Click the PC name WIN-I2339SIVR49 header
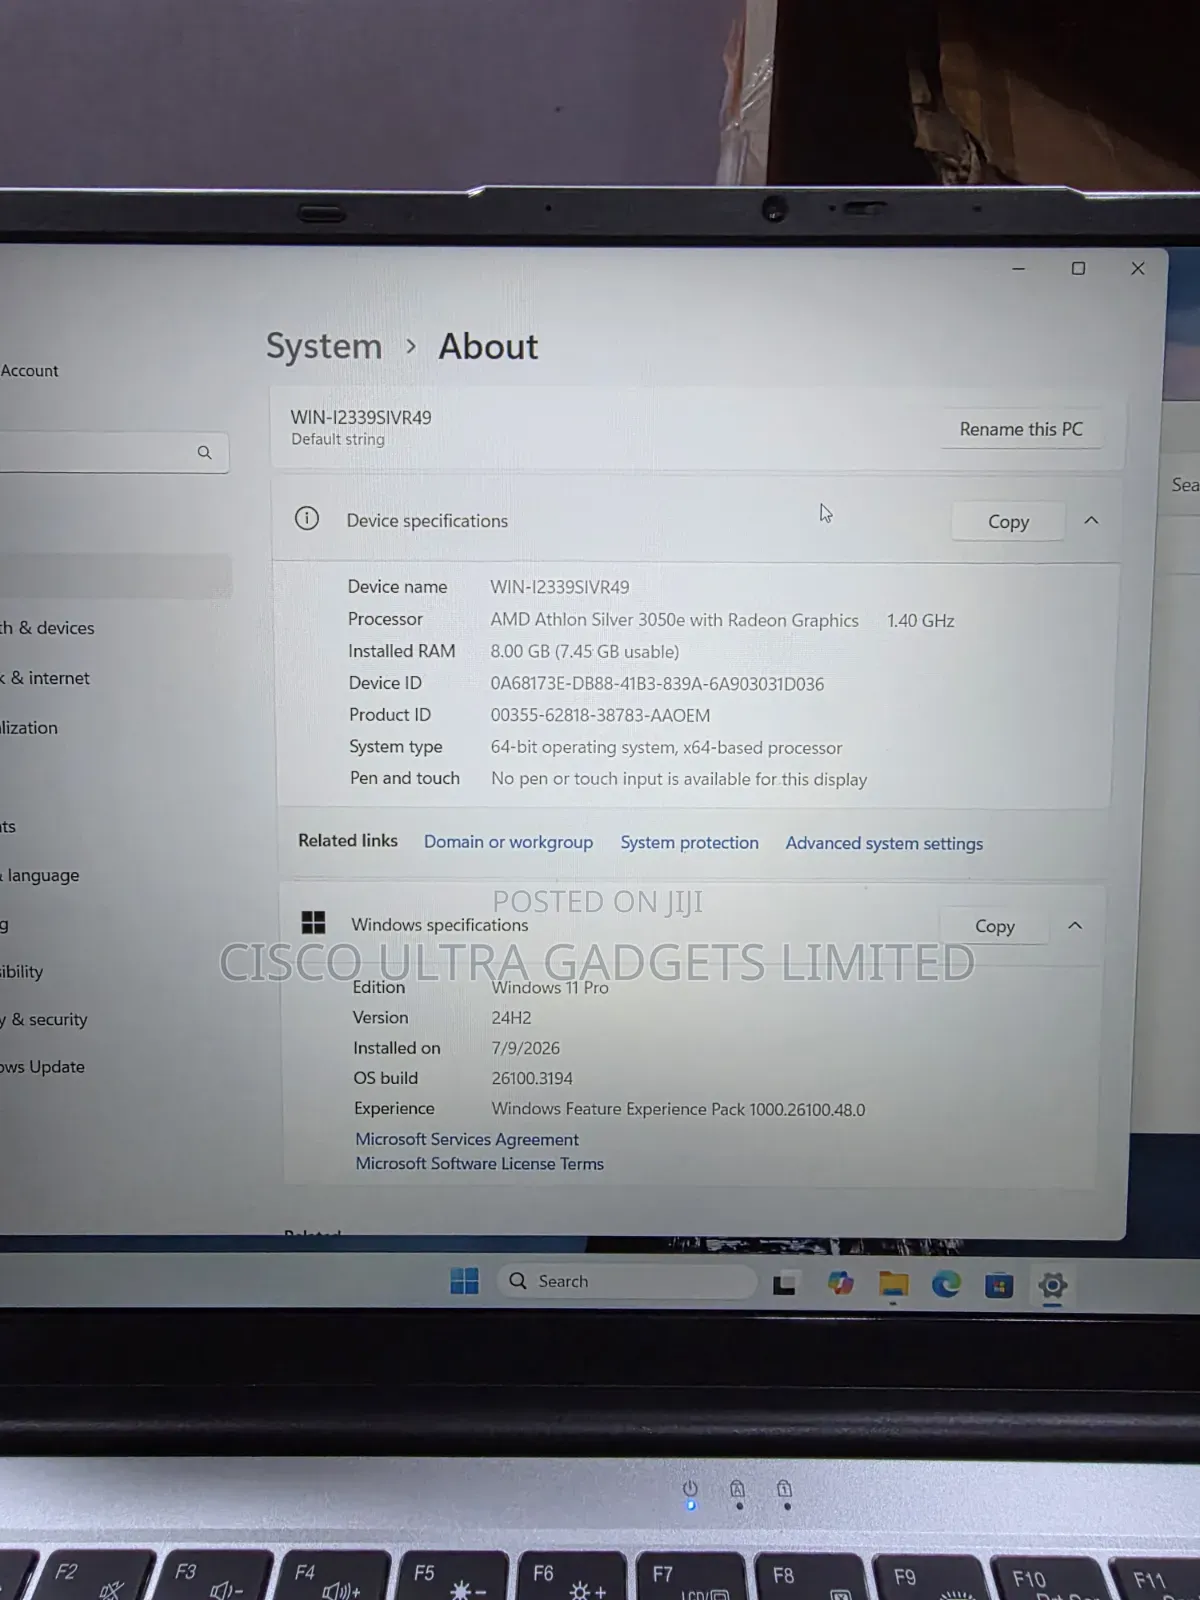 click(x=361, y=417)
